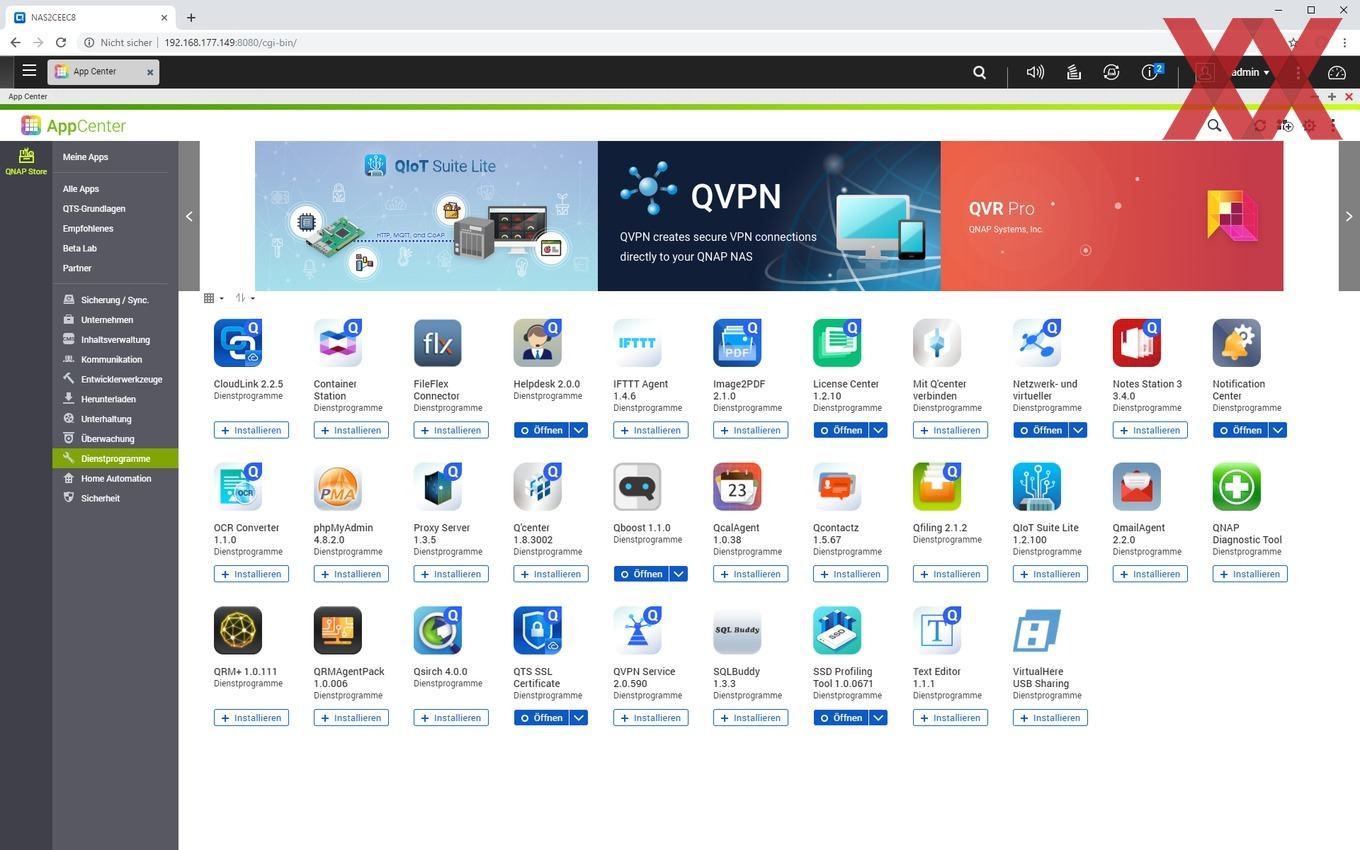Open the Qsirch 4.0.0 app icon
This screenshot has height=850, width=1360.
[438, 631]
